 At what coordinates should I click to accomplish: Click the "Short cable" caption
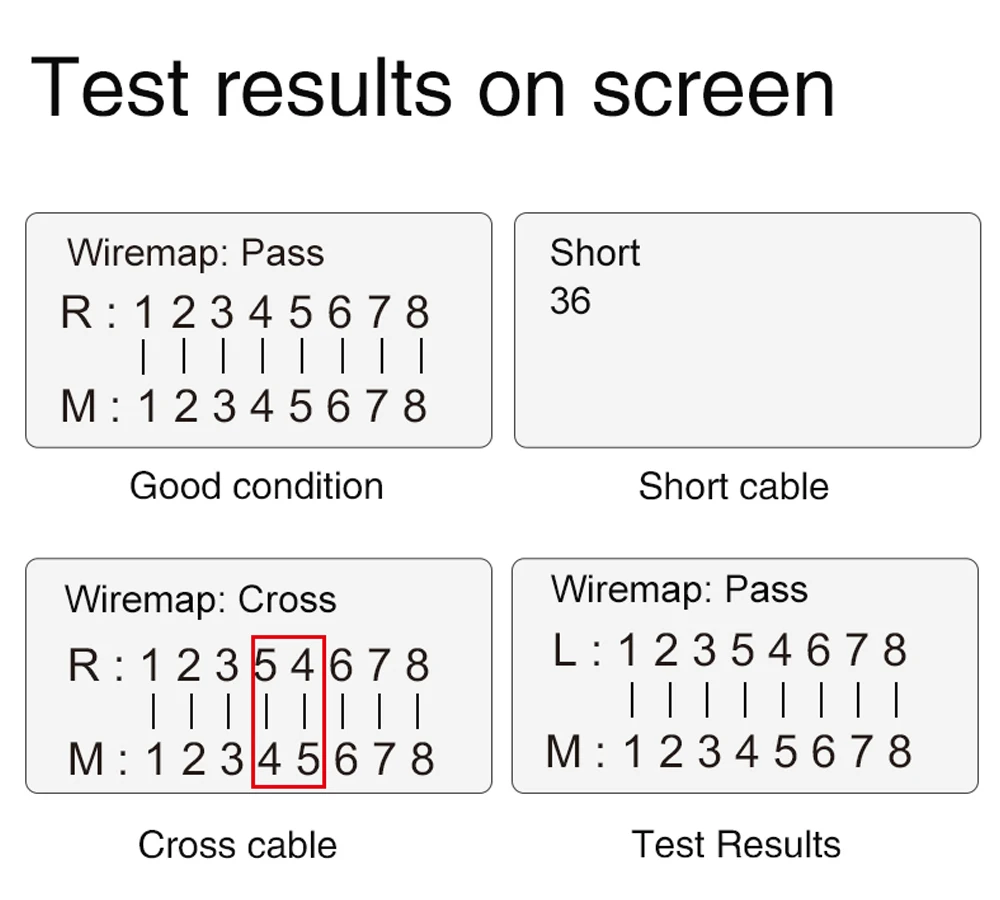point(733,487)
